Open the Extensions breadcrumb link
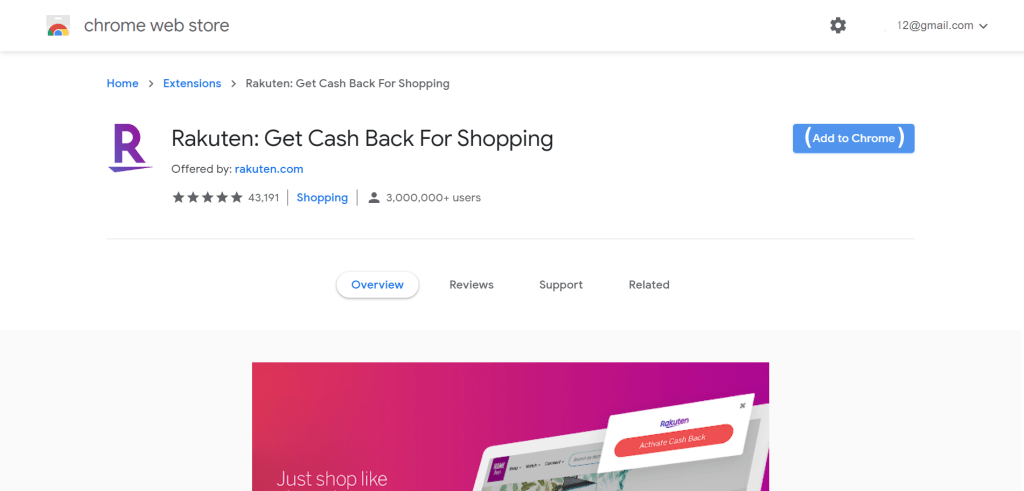The width and height of the screenshot is (1024, 491). coord(192,84)
